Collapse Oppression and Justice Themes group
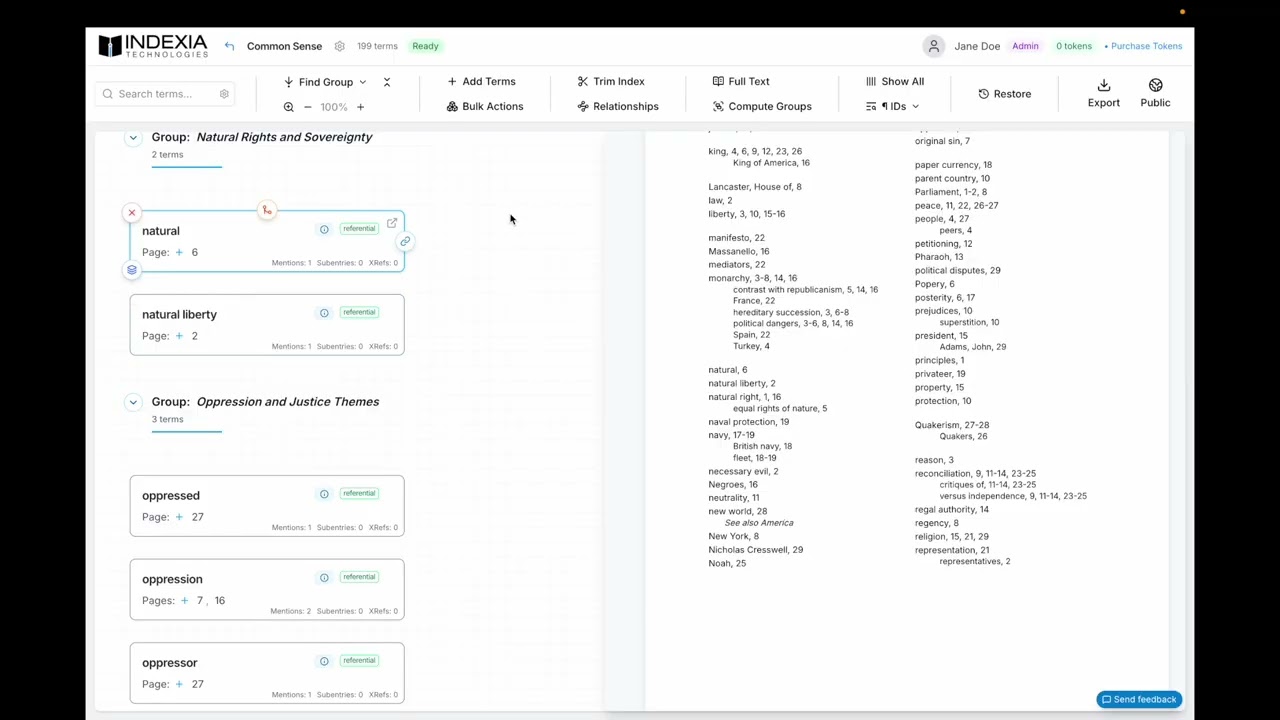Viewport: 1280px width, 720px height. point(133,402)
